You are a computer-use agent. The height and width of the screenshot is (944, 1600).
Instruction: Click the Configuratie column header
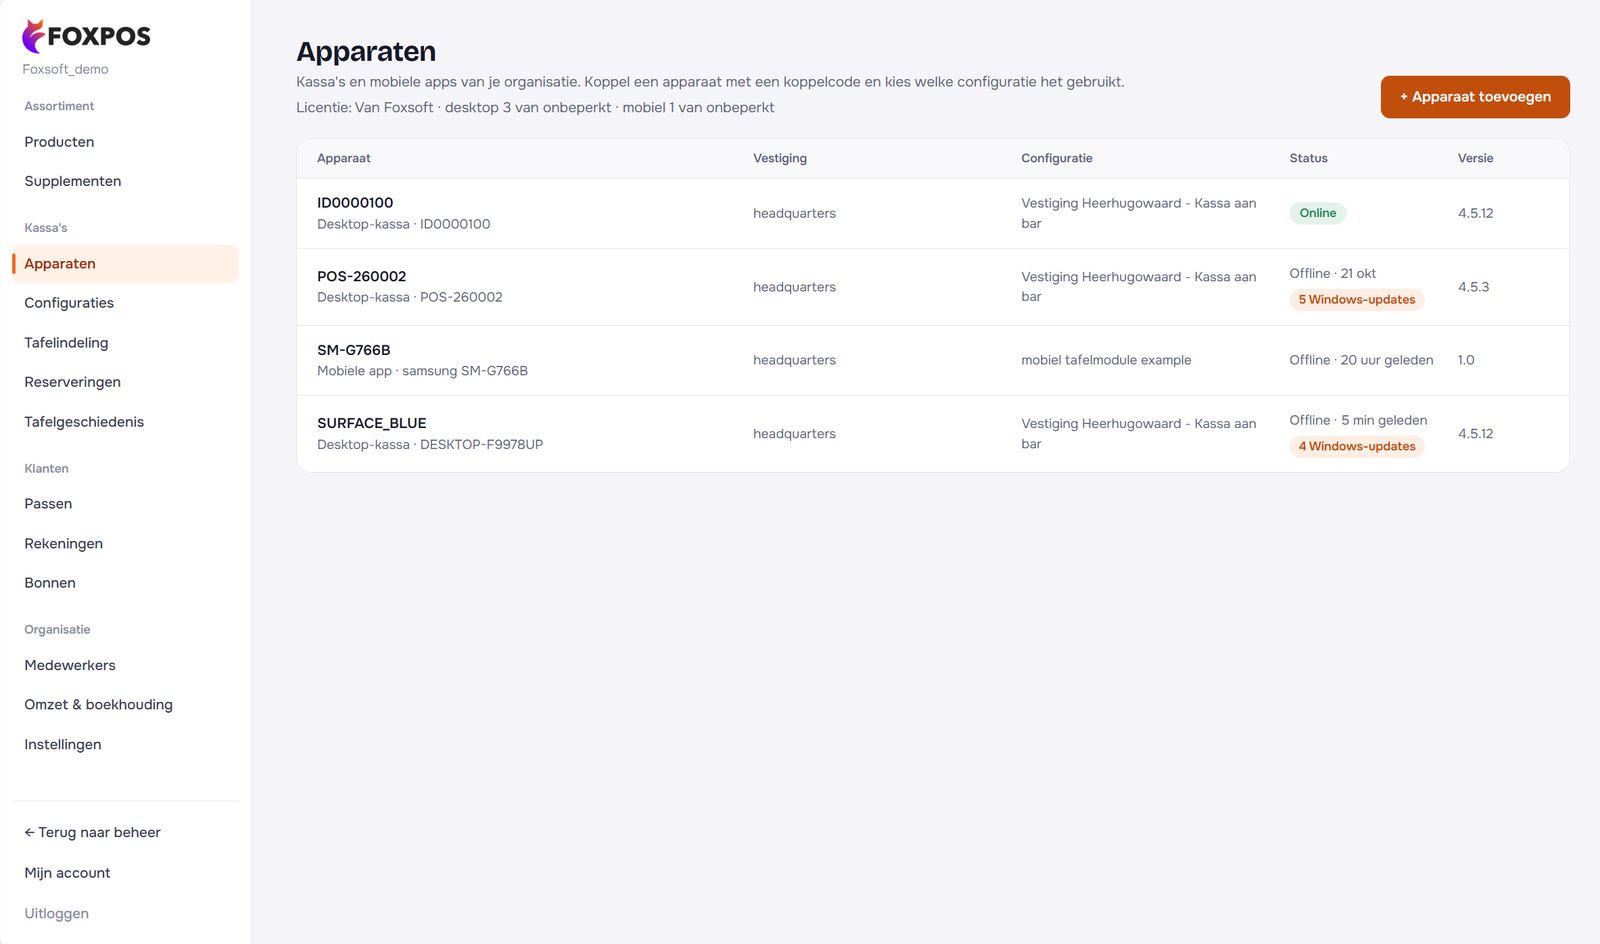click(1057, 158)
